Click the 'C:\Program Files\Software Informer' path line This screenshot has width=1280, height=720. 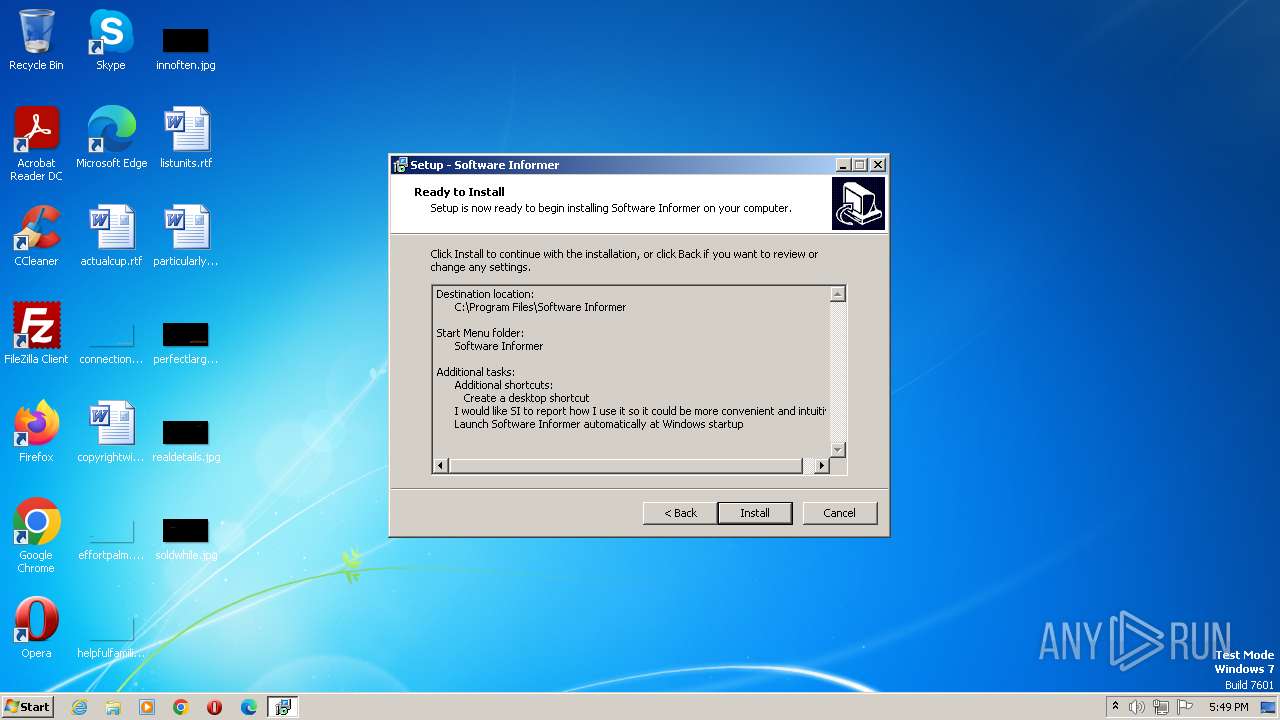click(540, 307)
